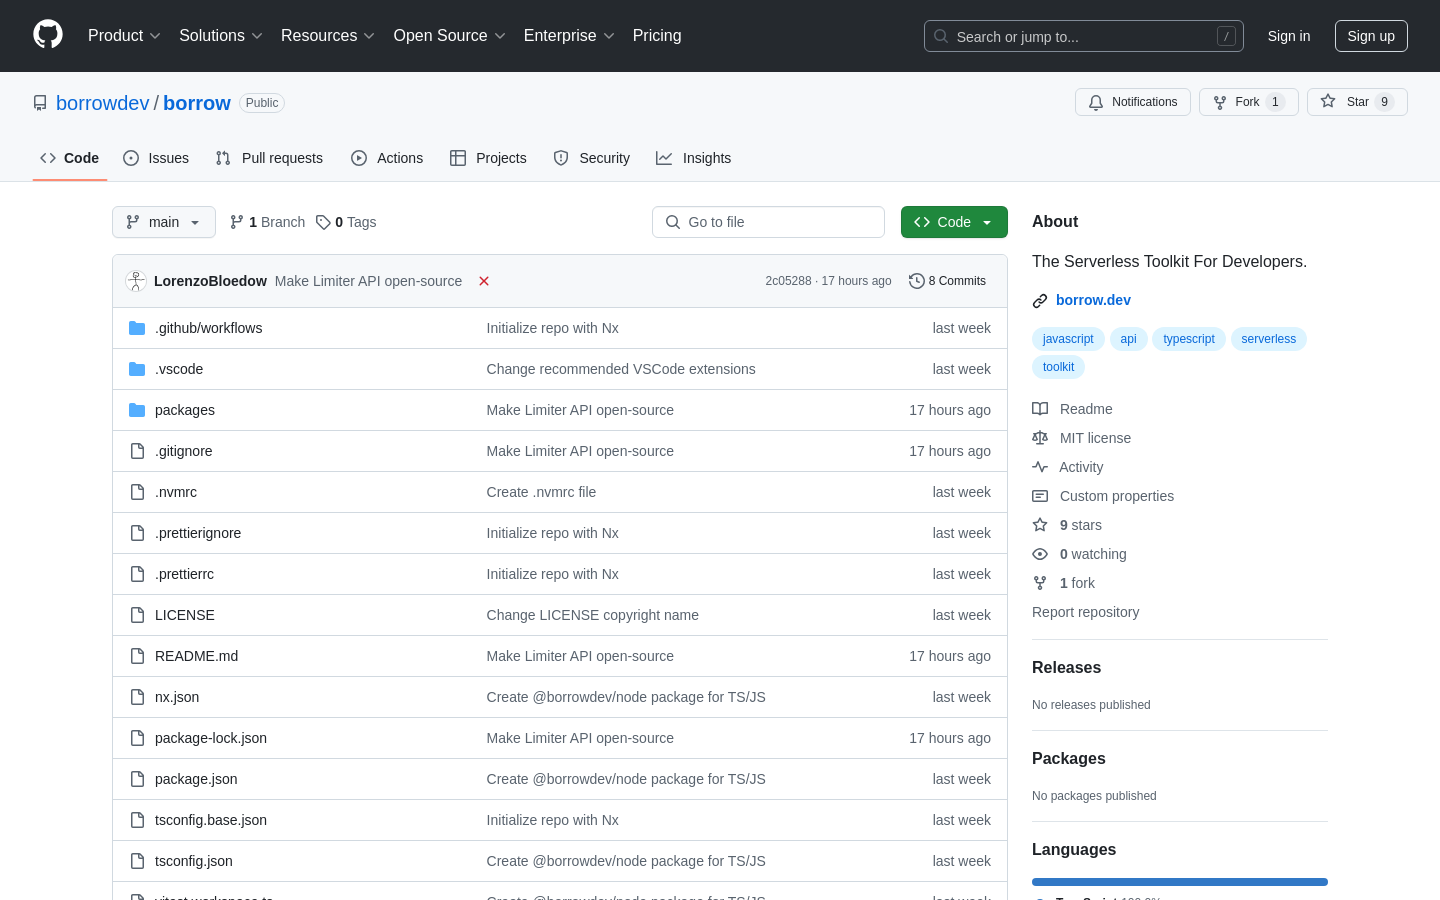Open the package-lock.json file

click(x=211, y=738)
